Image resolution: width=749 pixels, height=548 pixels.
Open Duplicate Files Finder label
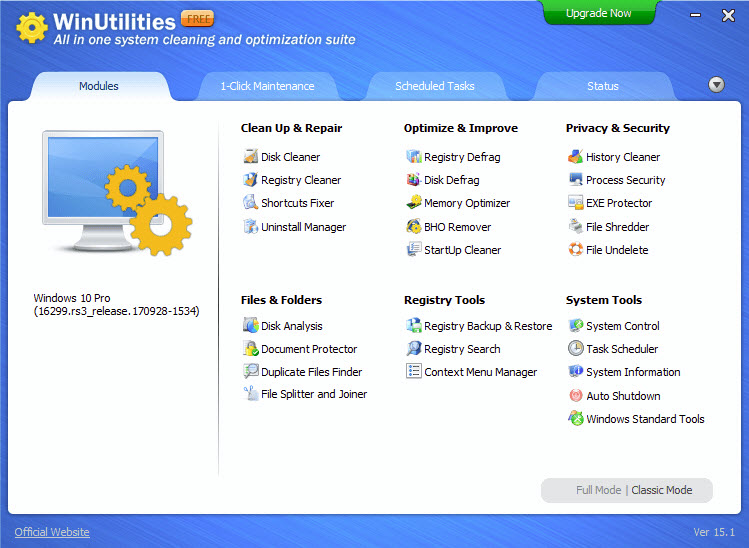pos(311,372)
